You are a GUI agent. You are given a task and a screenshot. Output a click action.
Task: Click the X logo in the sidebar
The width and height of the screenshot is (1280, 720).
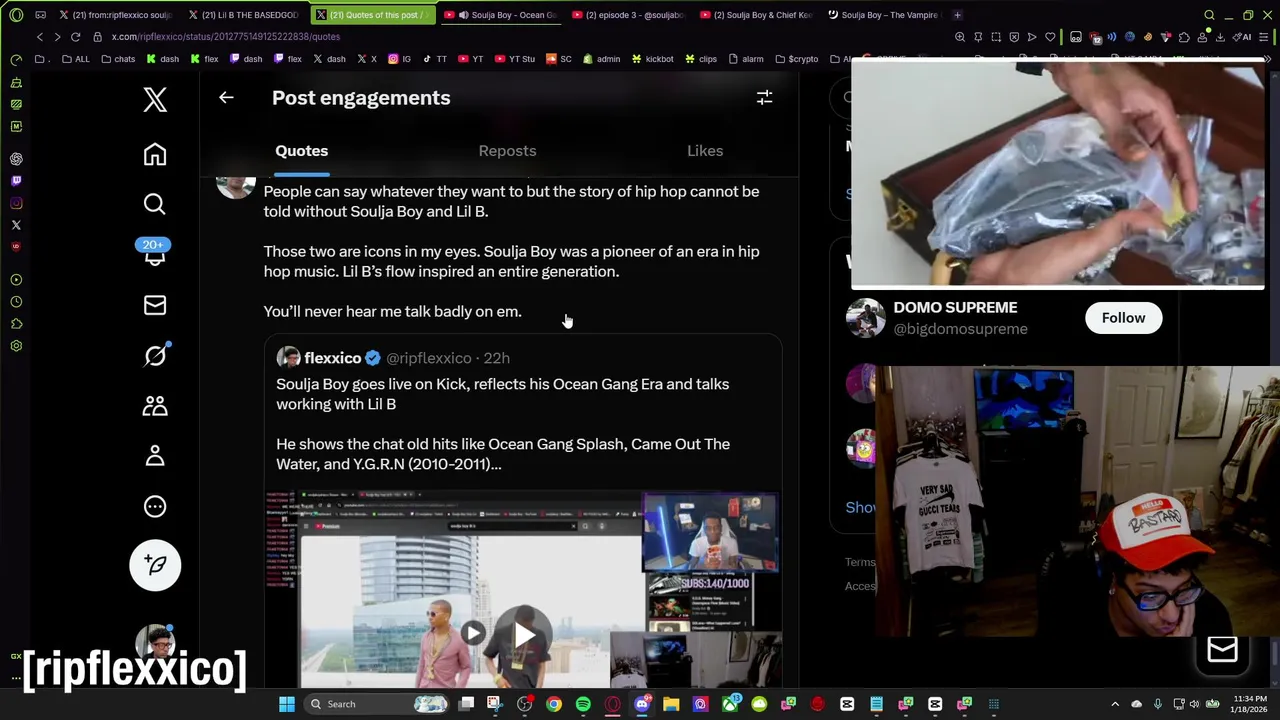click(x=154, y=99)
